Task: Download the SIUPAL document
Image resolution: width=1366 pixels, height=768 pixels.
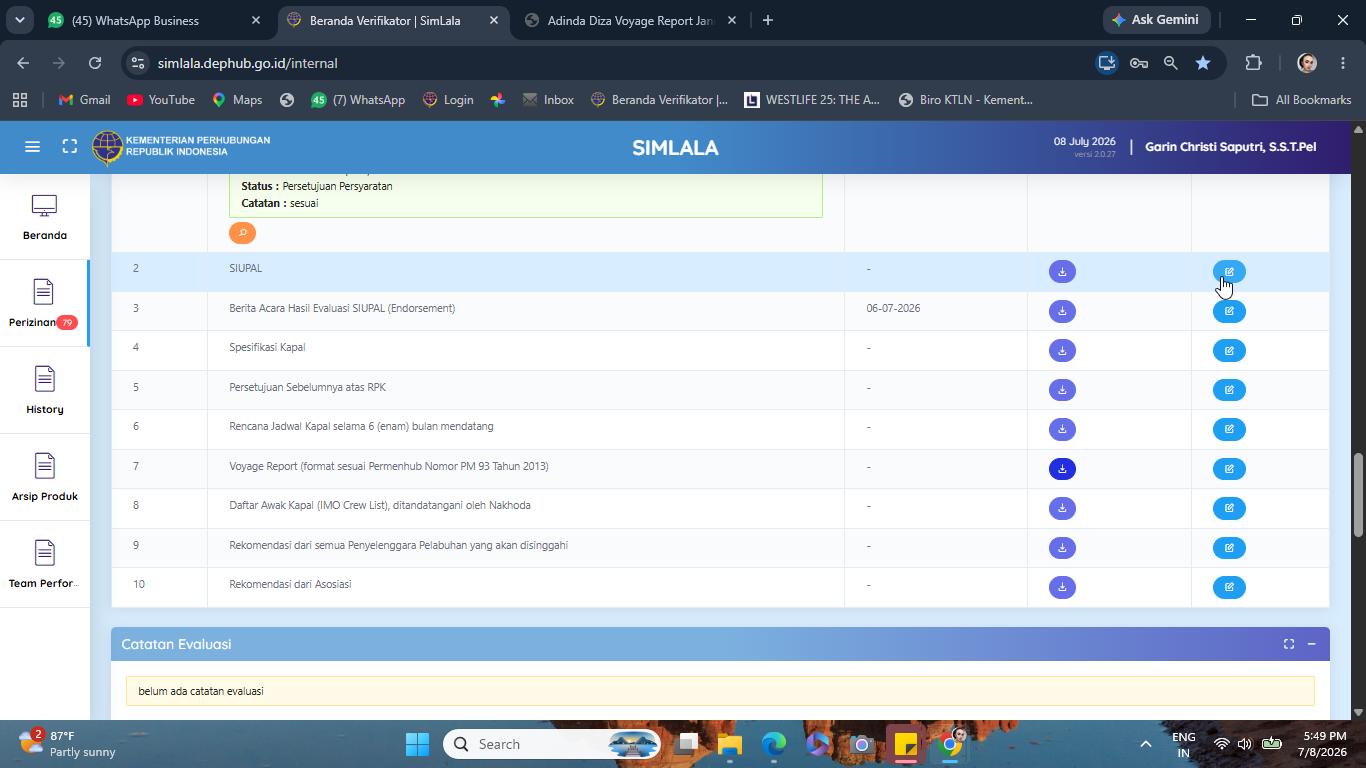Action: click(x=1062, y=272)
